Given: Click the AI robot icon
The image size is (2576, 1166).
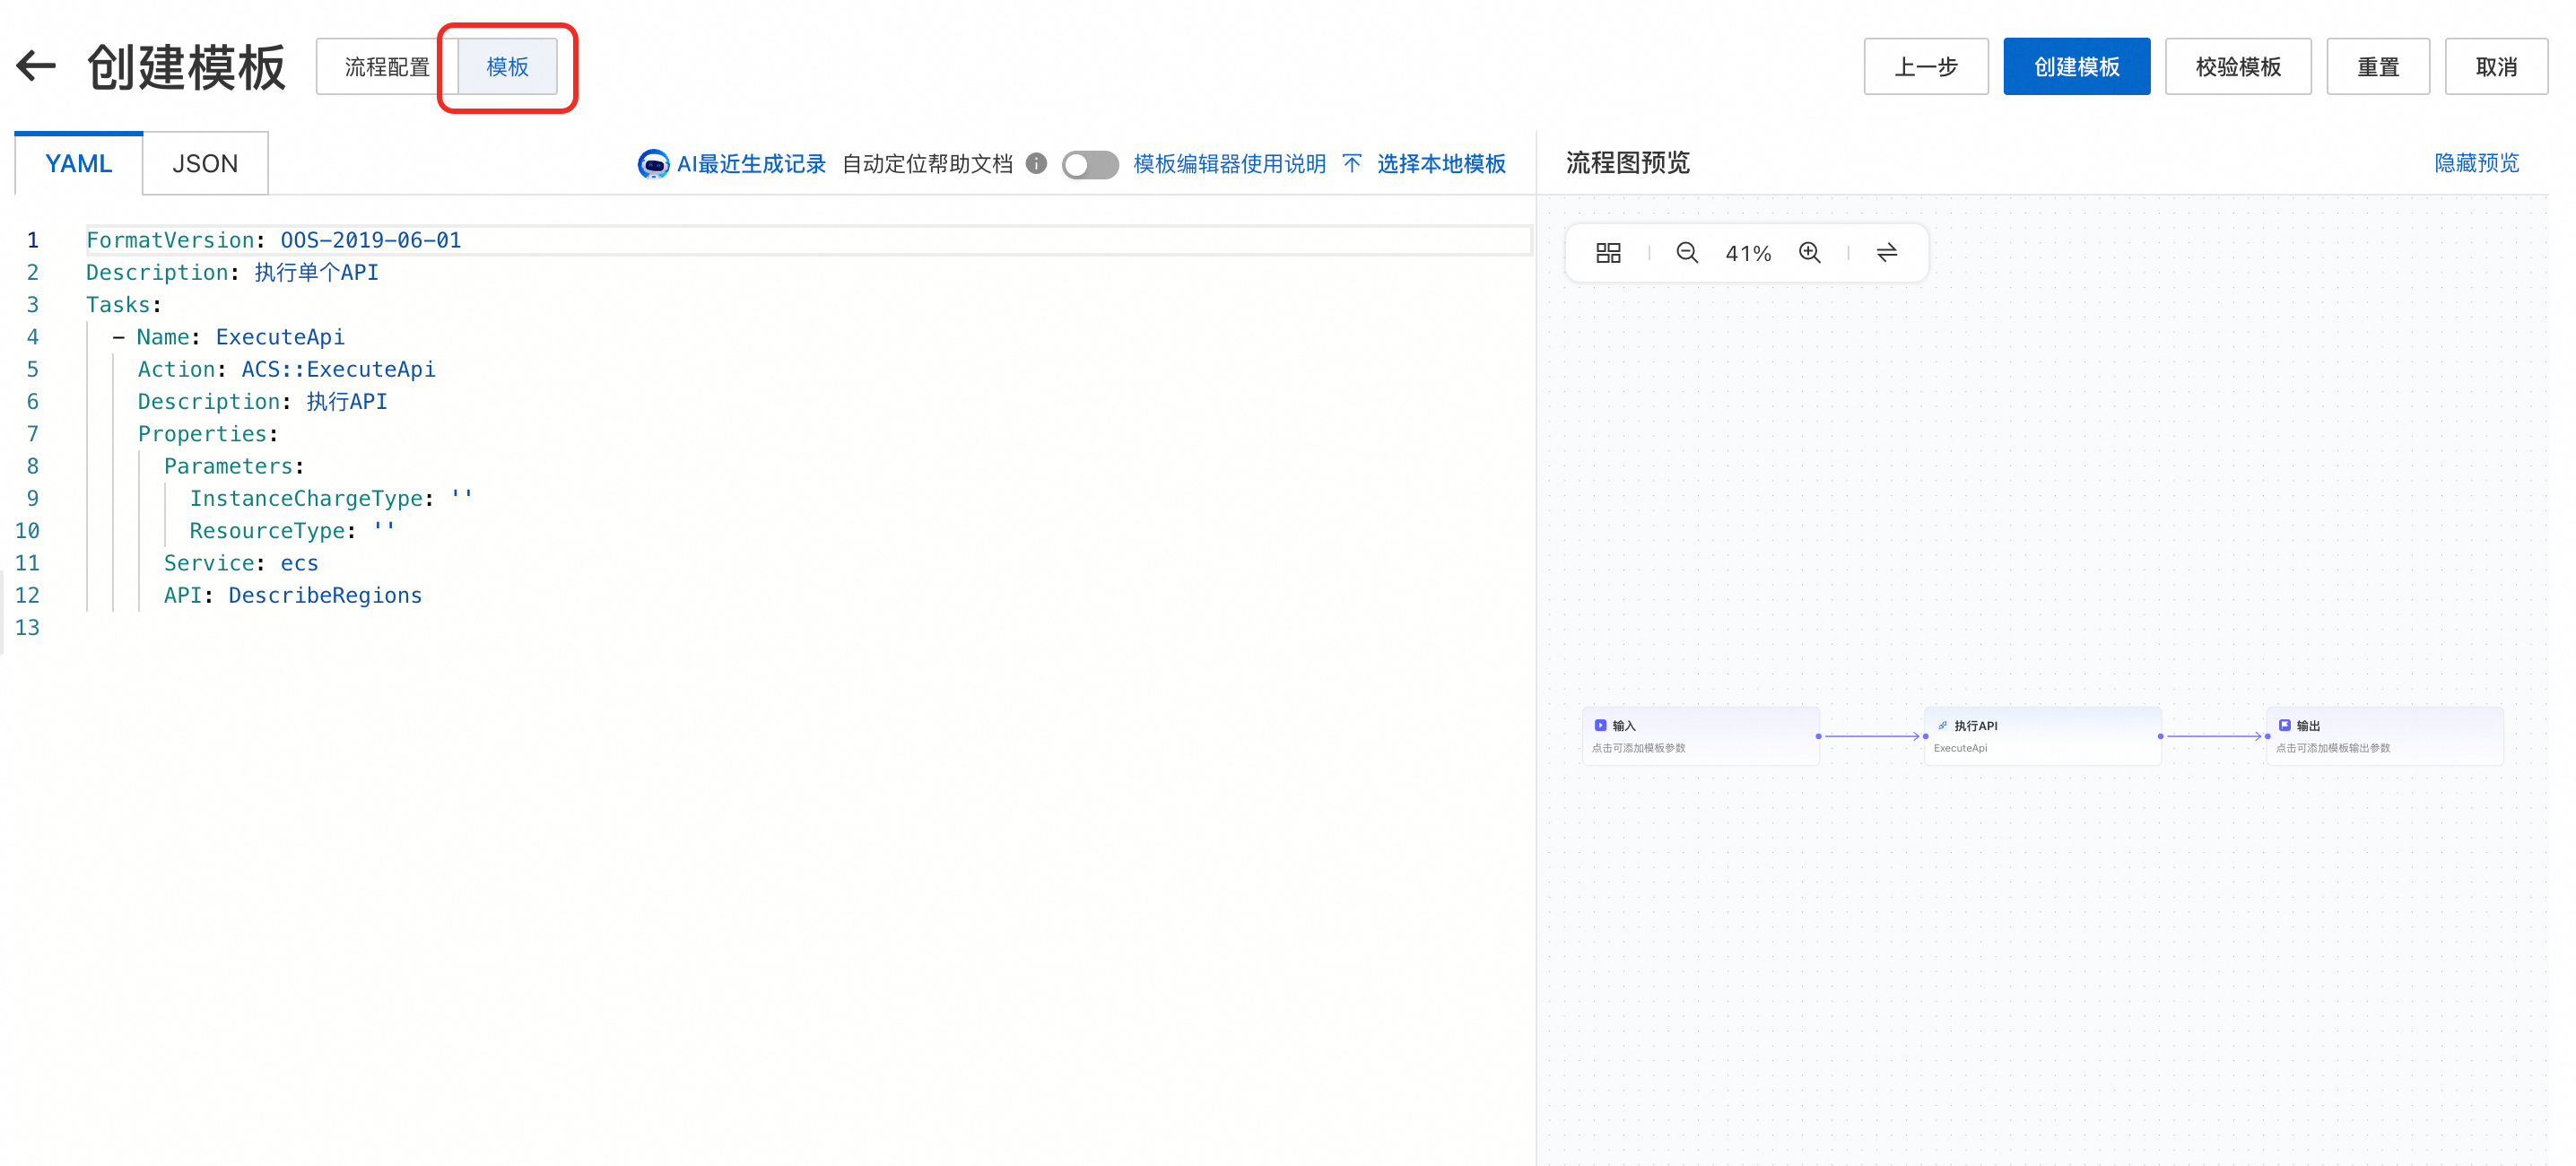Looking at the screenshot, I should [653, 164].
